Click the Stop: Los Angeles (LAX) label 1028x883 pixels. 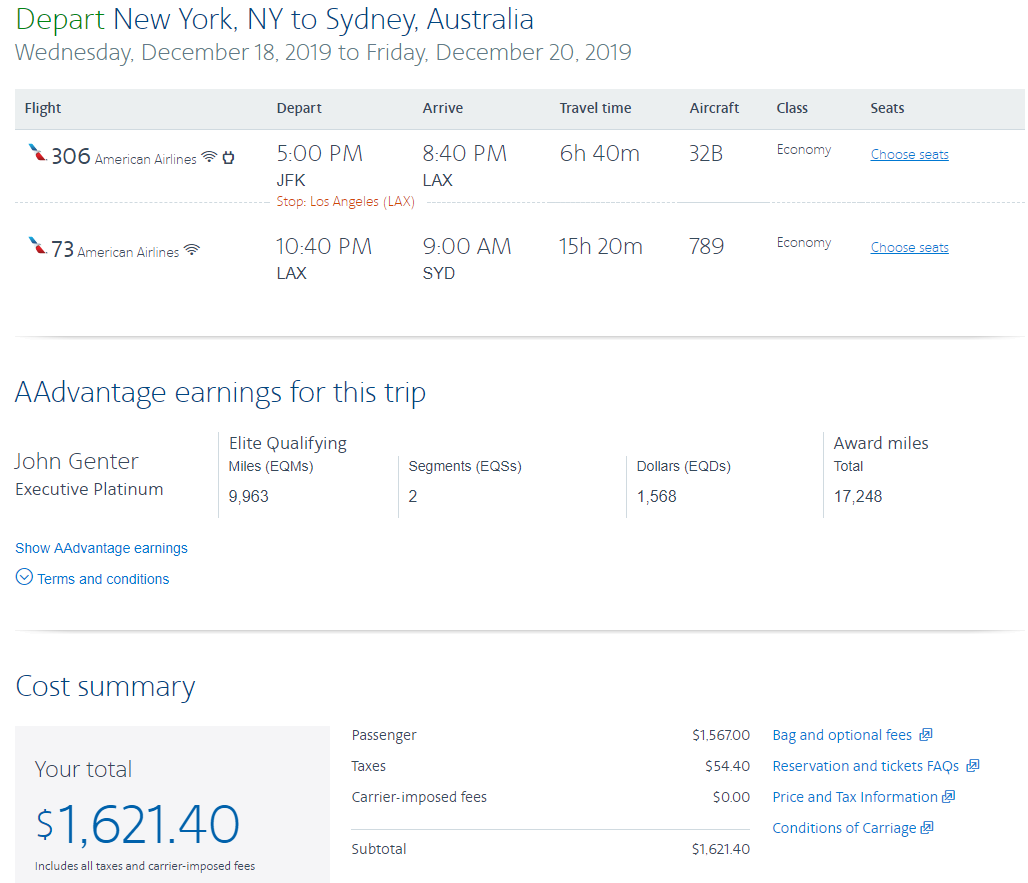345,202
